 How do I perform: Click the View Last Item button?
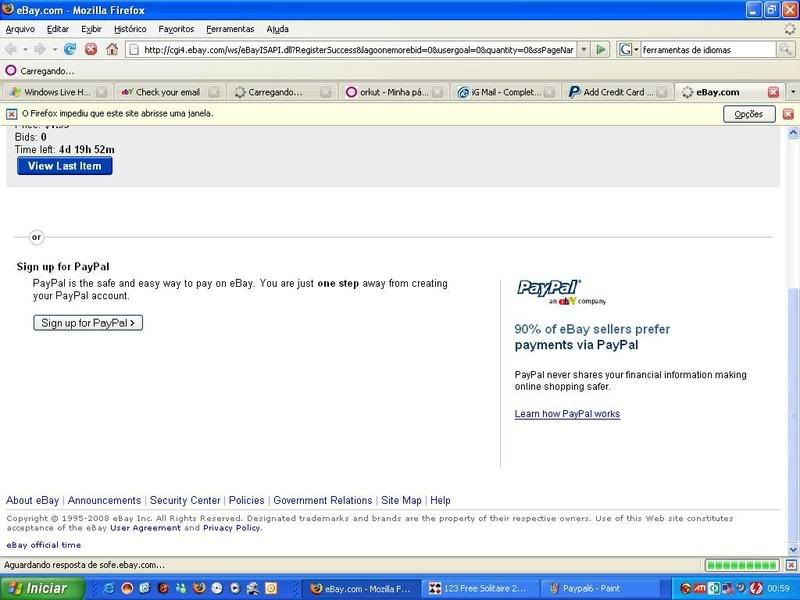click(x=64, y=166)
